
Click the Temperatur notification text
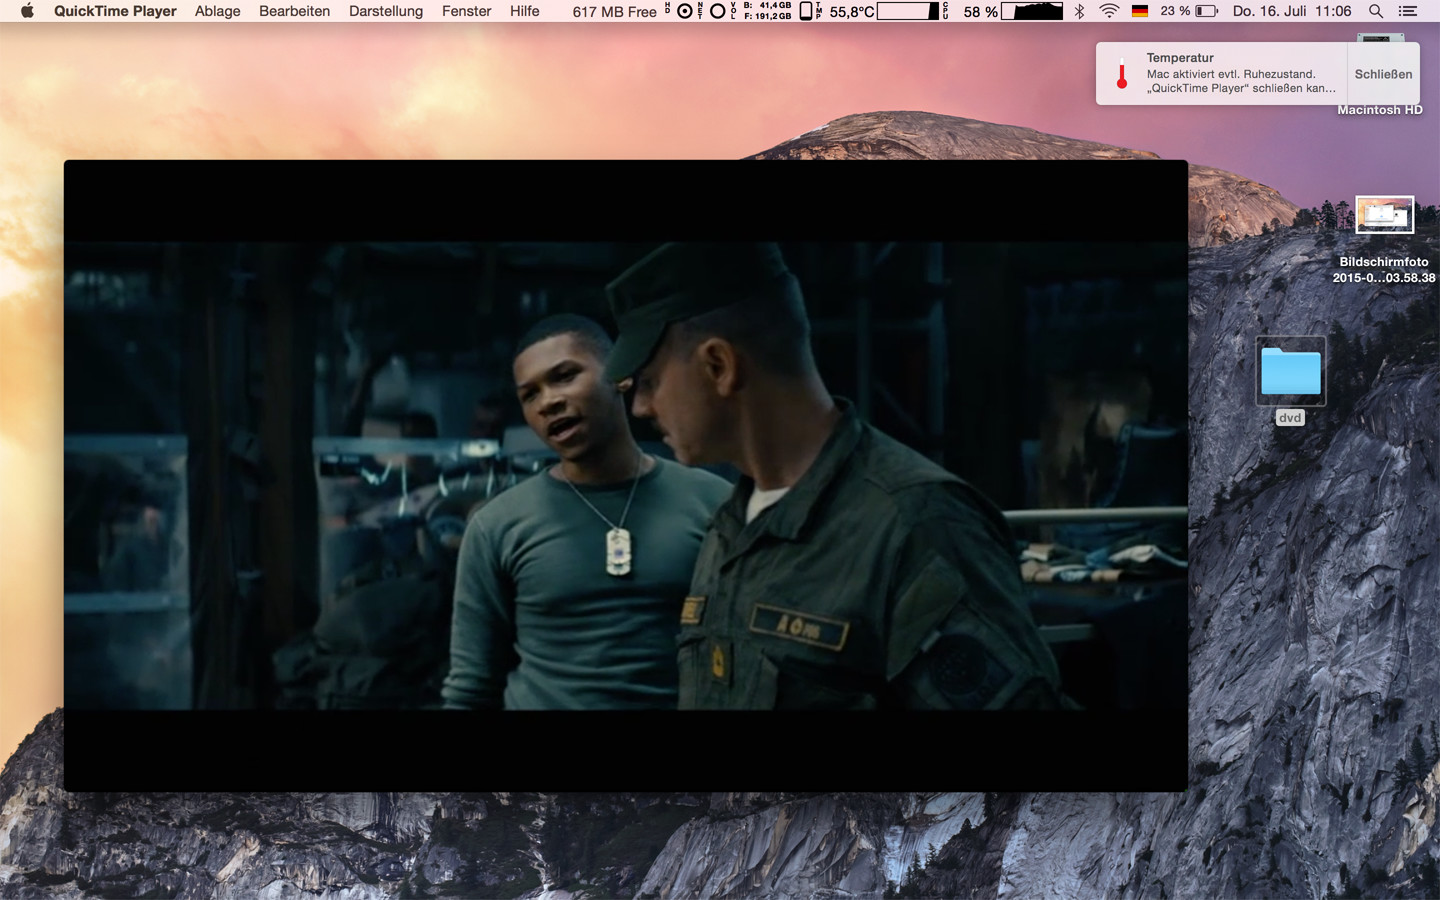pos(1240,73)
